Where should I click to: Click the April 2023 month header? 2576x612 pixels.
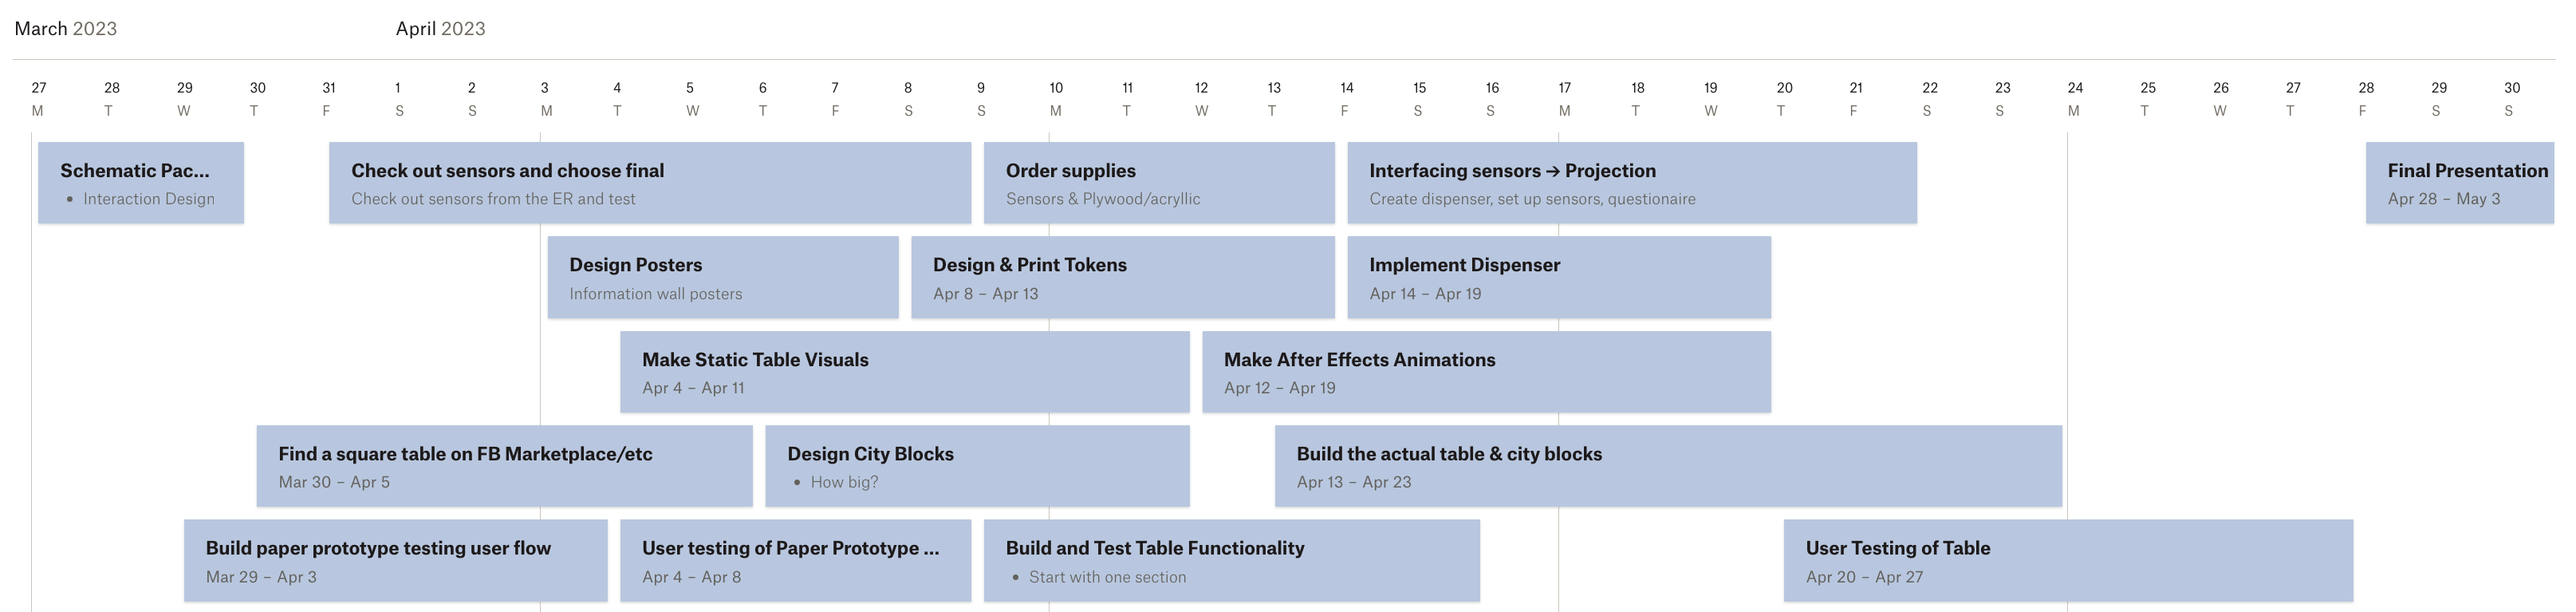click(440, 29)
